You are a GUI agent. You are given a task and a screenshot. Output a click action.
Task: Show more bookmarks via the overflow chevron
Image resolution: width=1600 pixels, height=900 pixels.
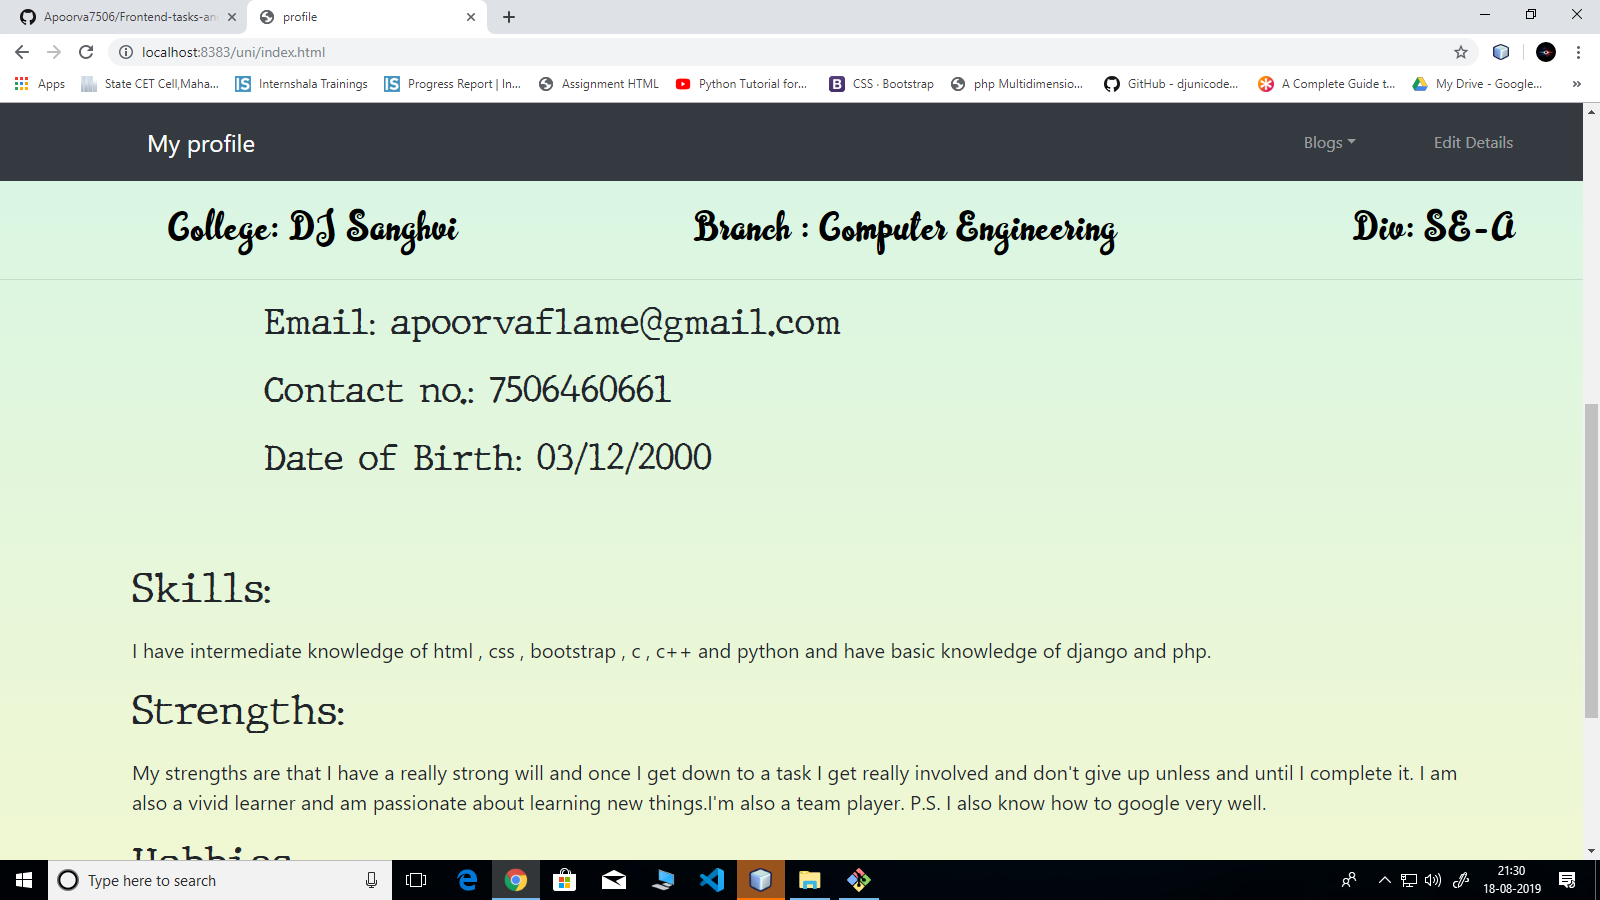pos(1577,84)
